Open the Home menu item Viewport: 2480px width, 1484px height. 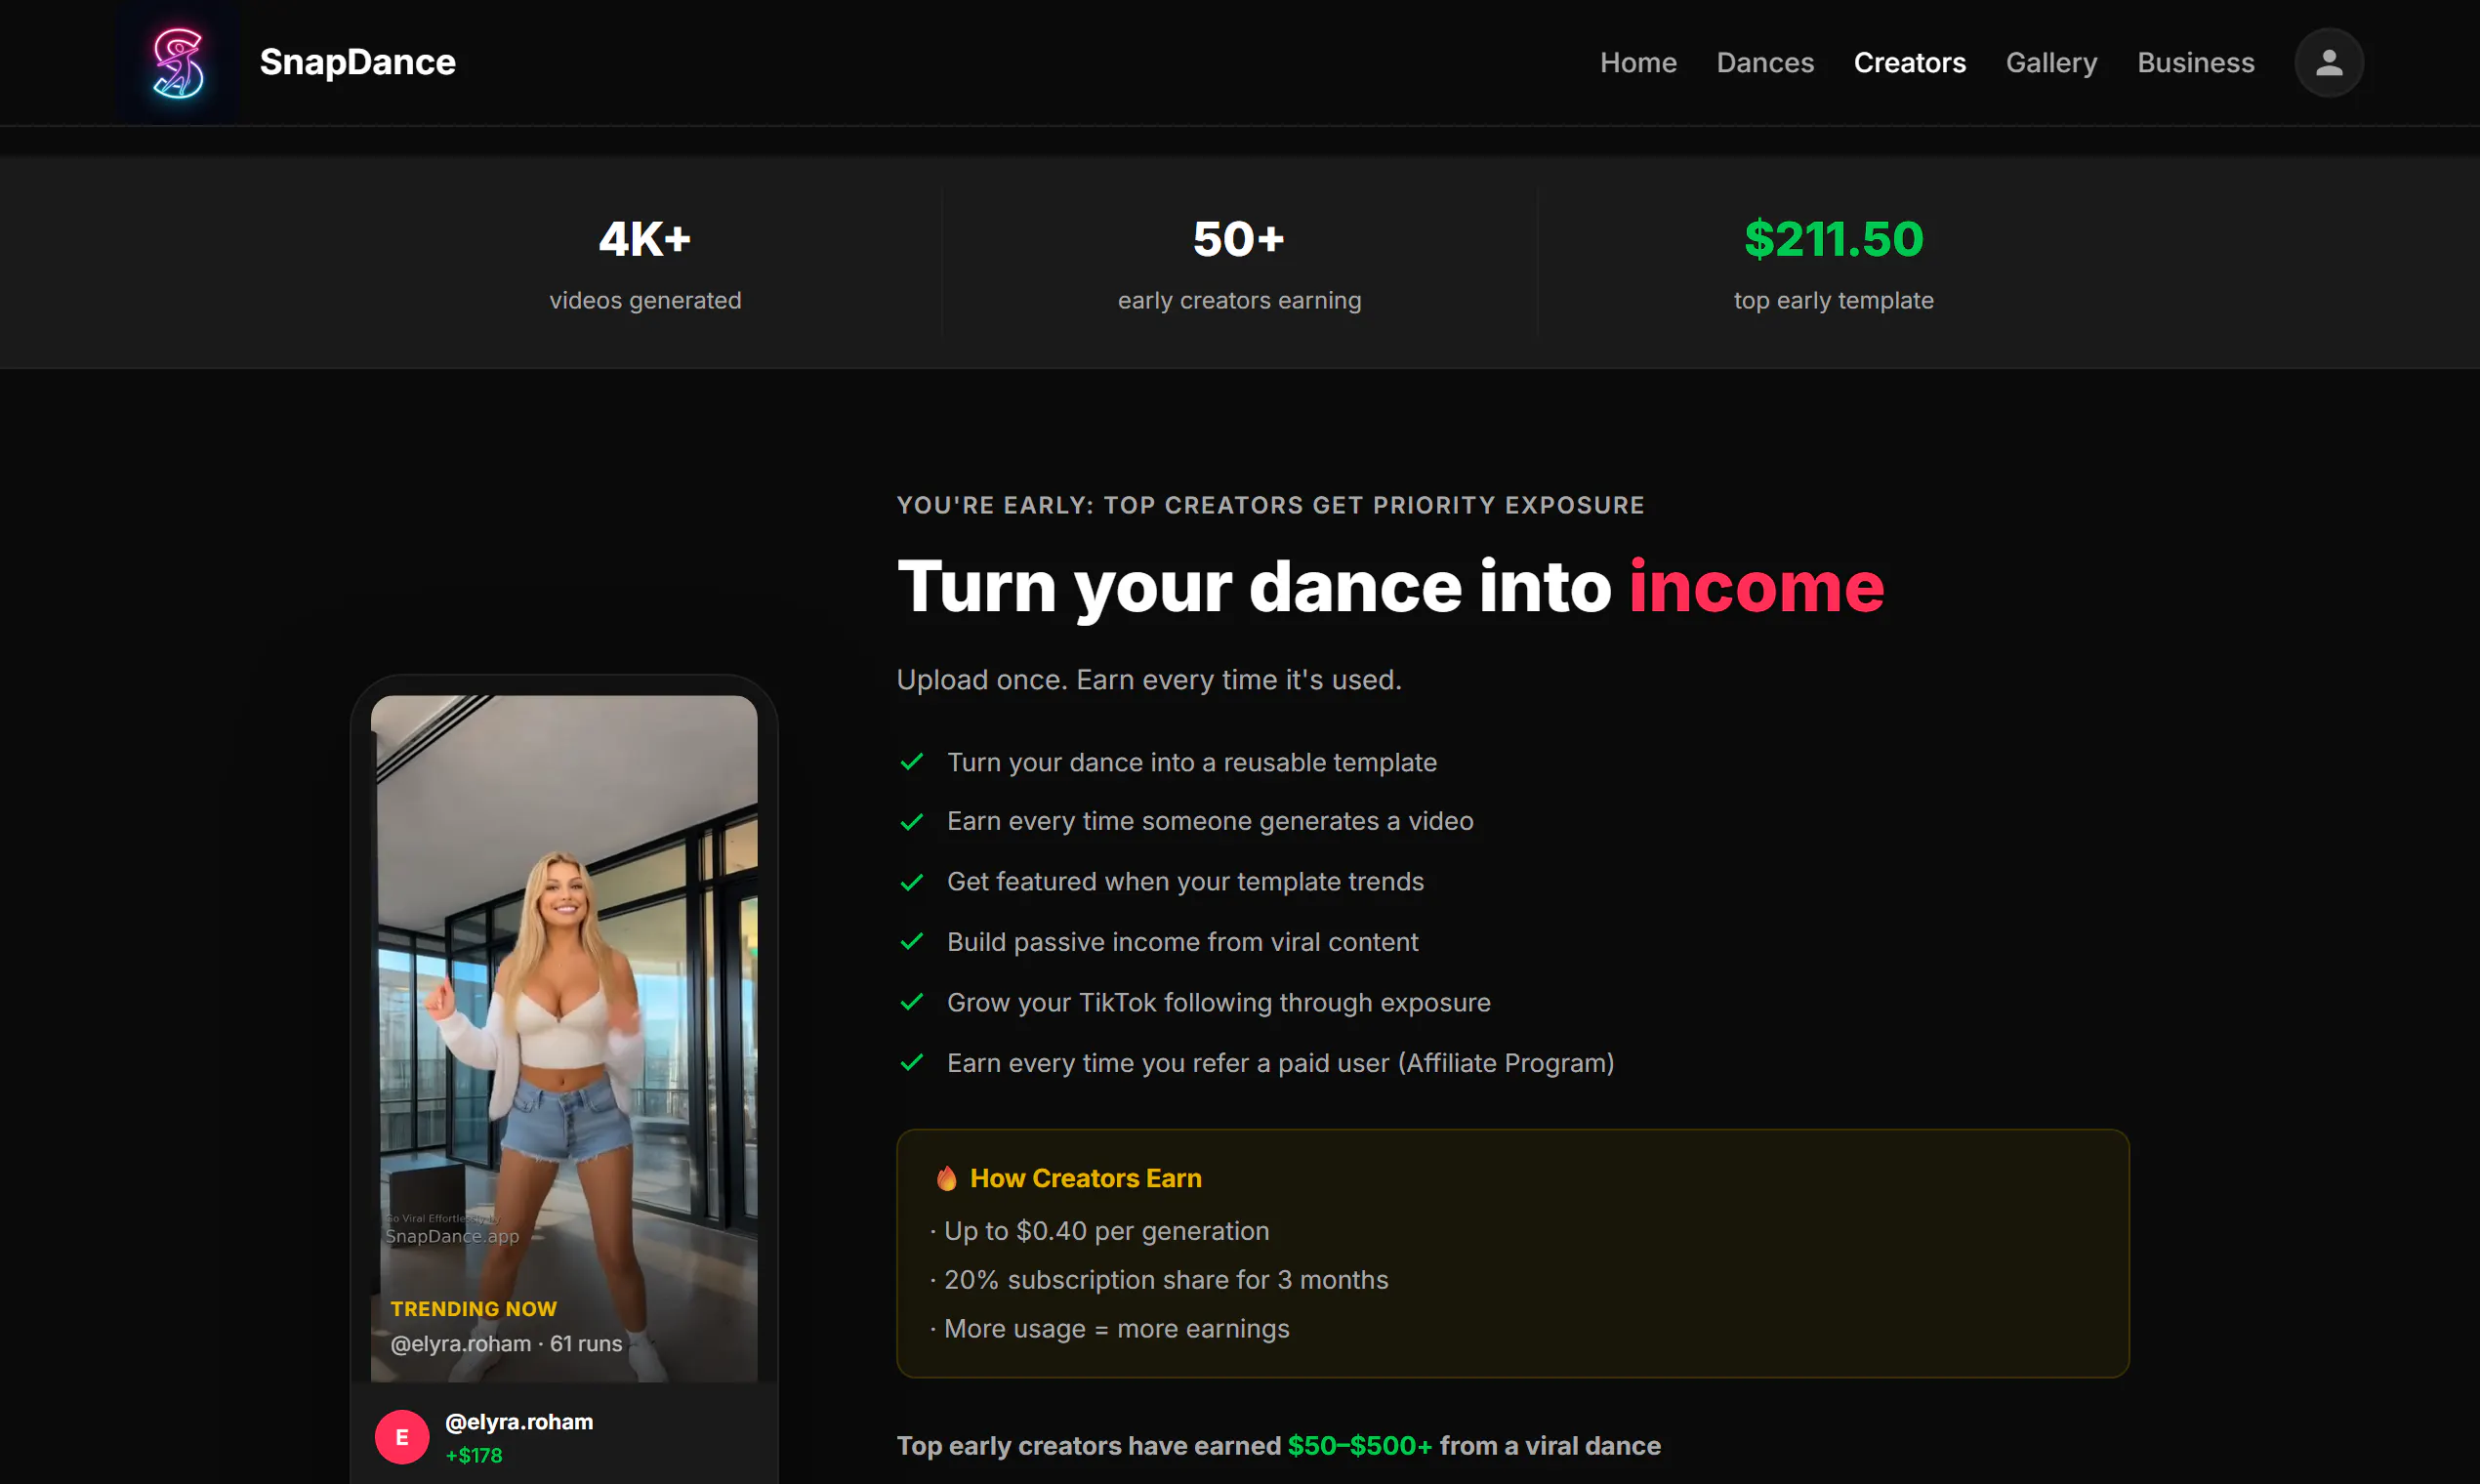[1637, 62]
